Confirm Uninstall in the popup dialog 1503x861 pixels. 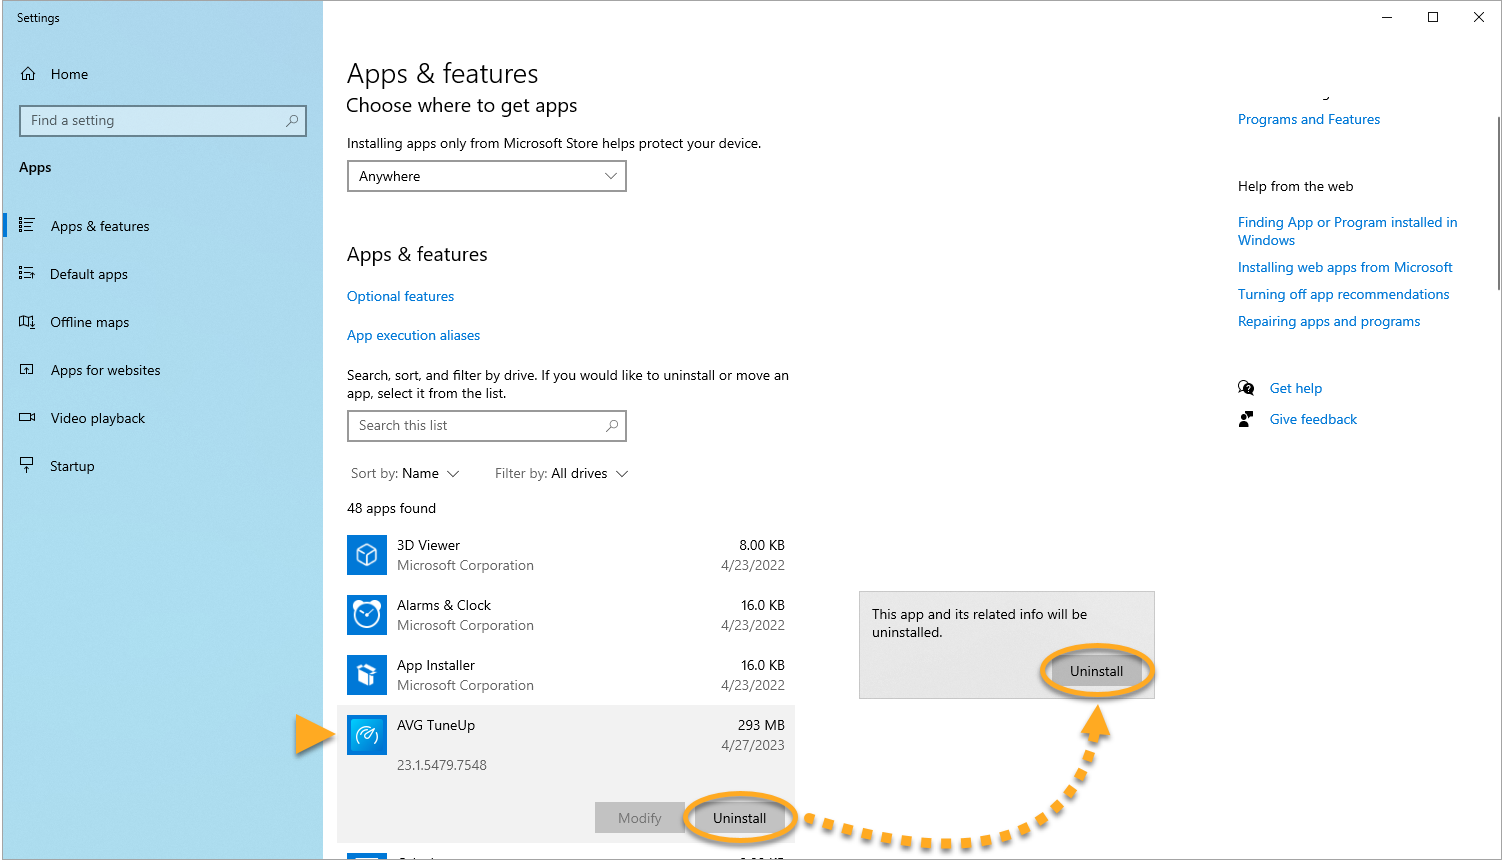click(1096, 672)
